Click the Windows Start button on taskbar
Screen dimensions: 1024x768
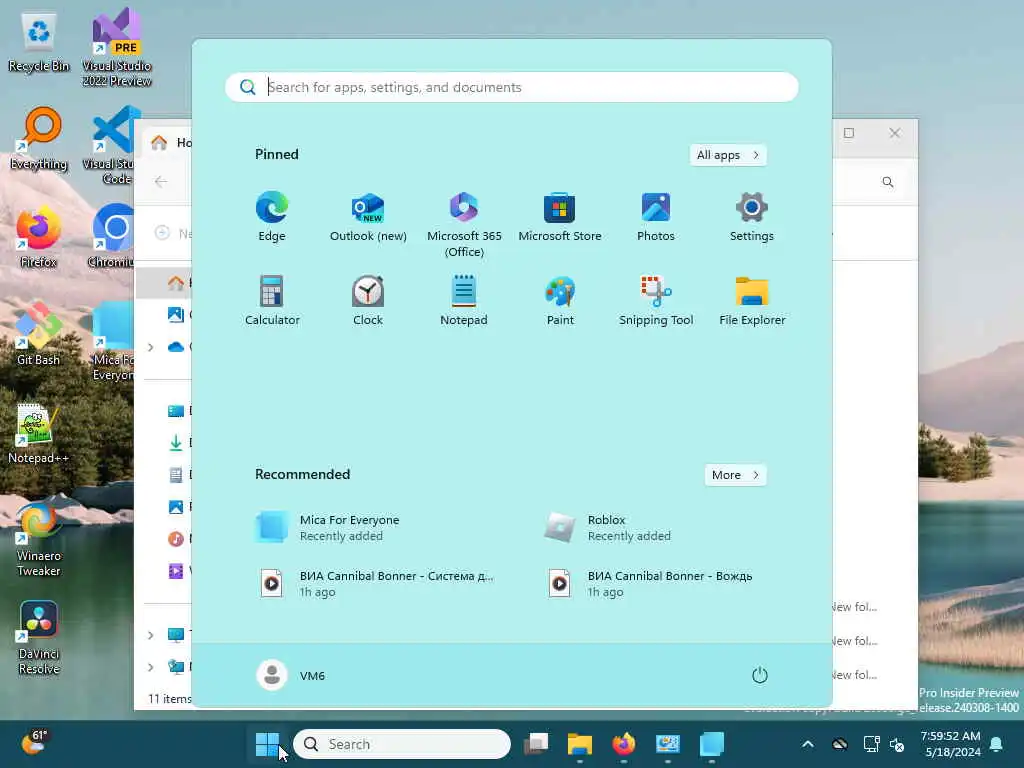point(267,744)
